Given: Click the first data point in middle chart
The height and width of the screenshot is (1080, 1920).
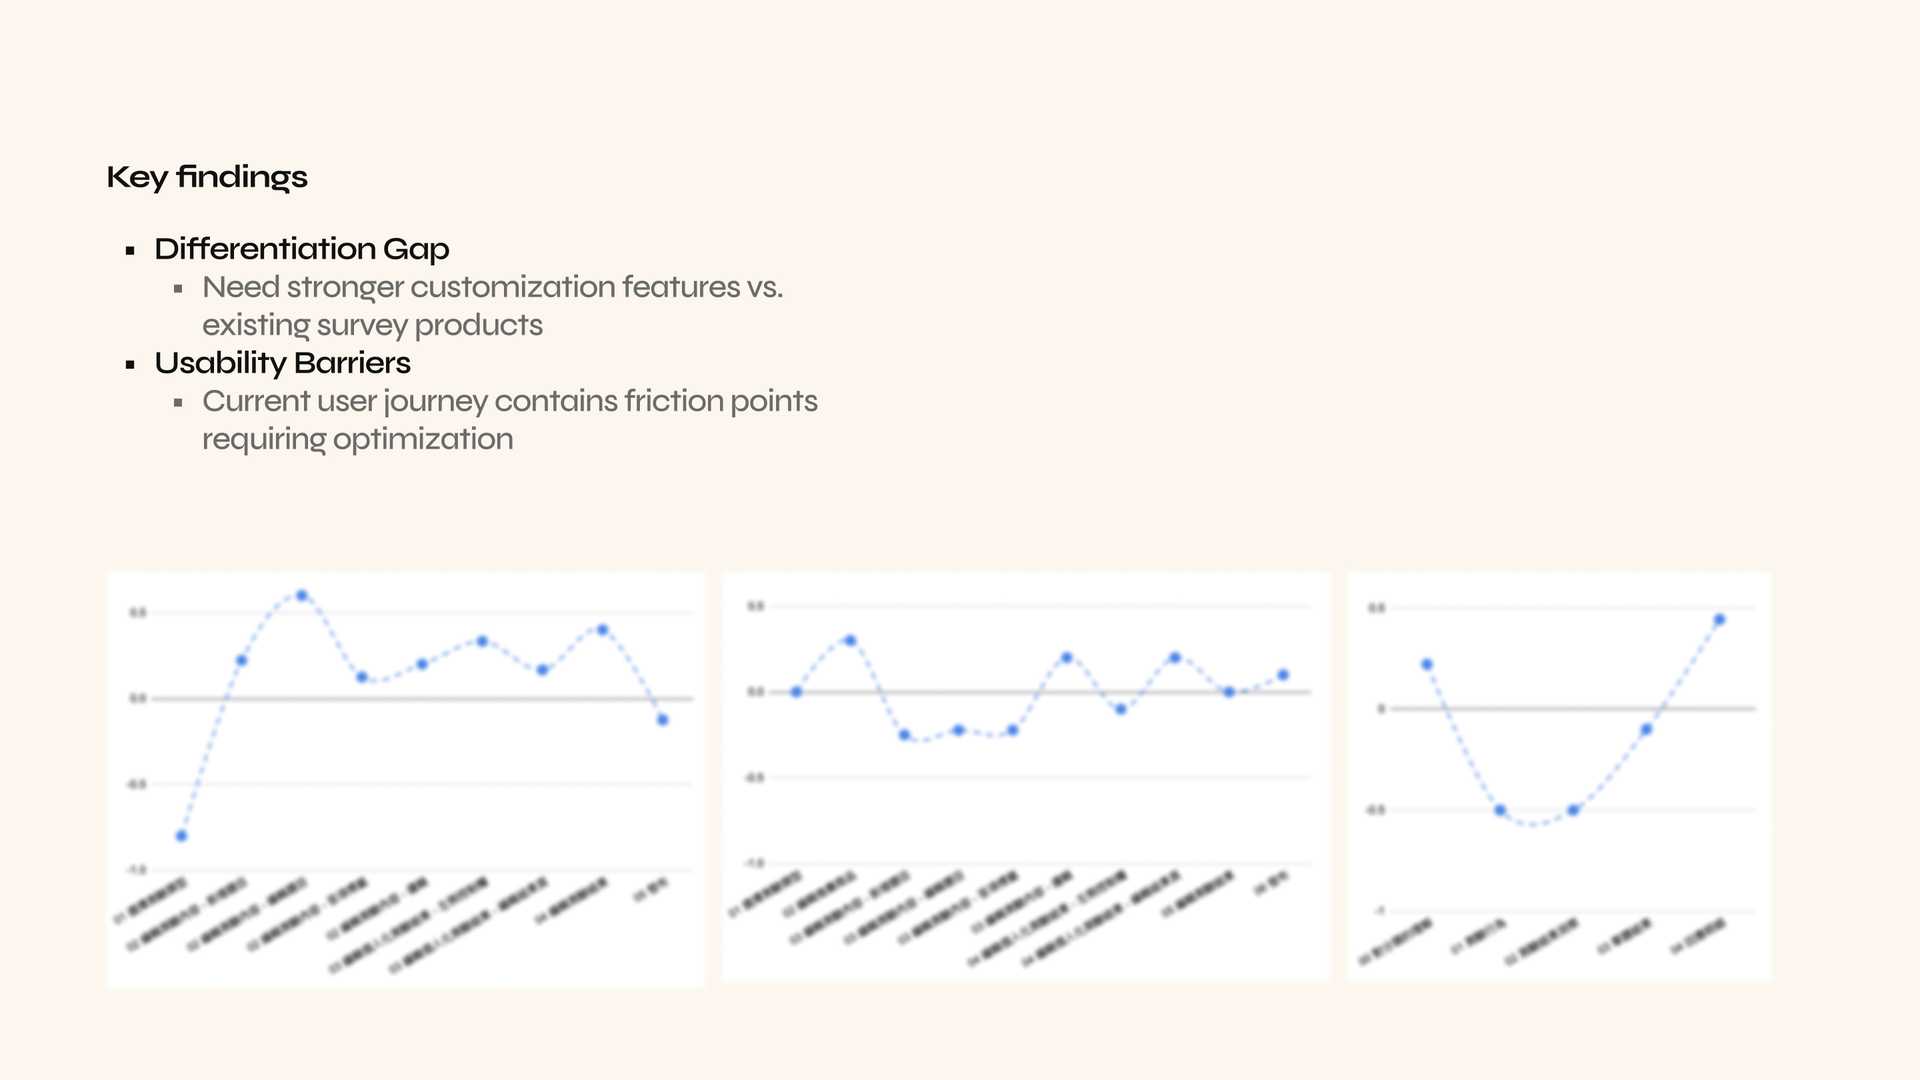Looking at the screenshot, I should [796, 692].
